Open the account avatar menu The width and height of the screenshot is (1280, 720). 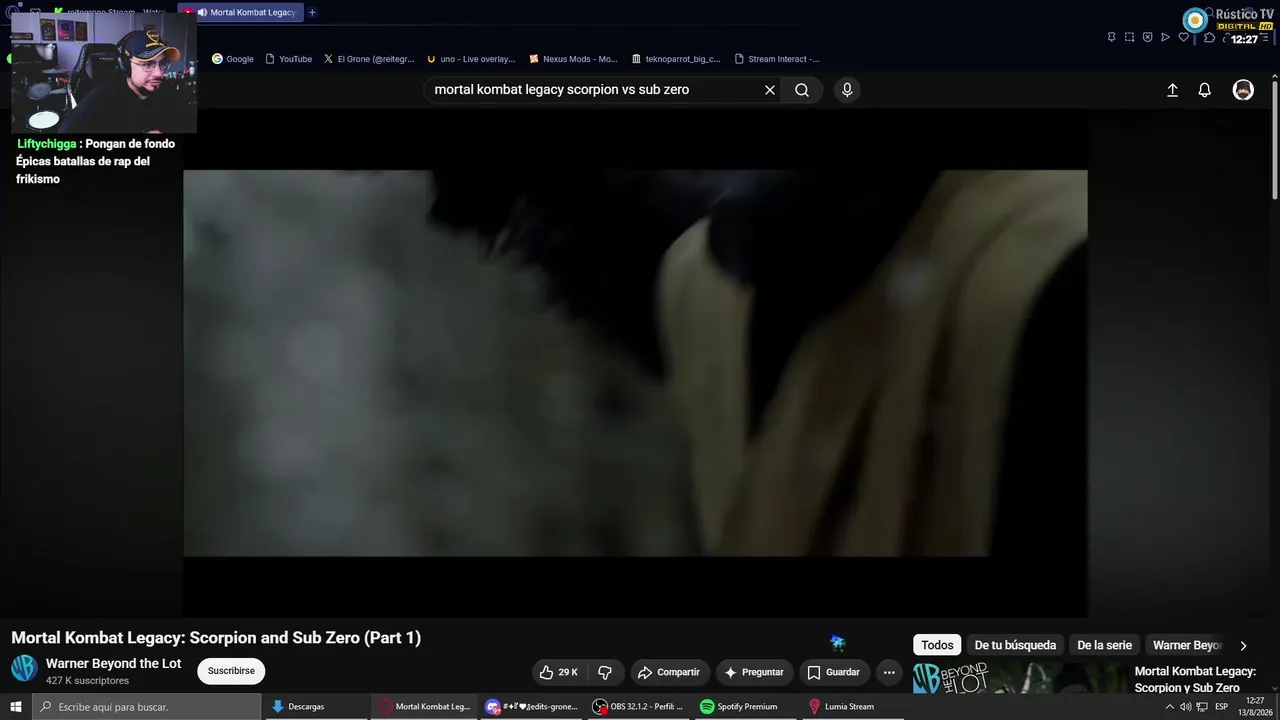[1243, 90]
